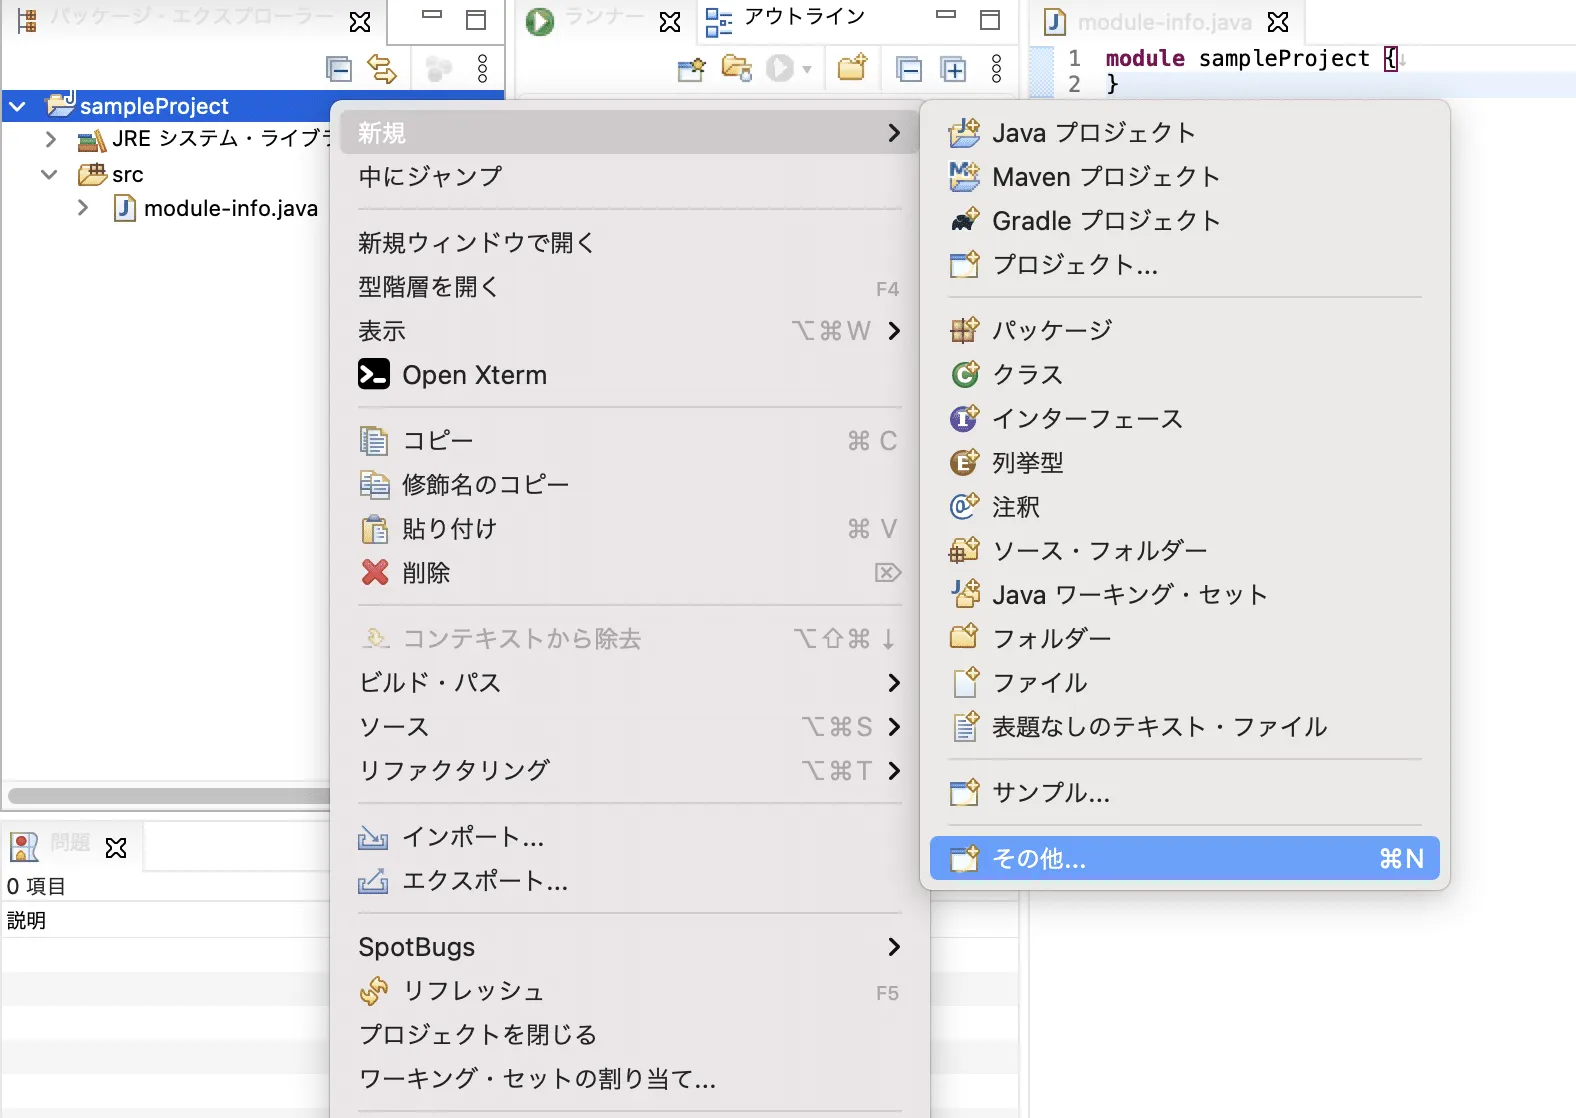Click 列挙型 enum icon
Screen dimensions: 1576x1118
coord(964,463)
